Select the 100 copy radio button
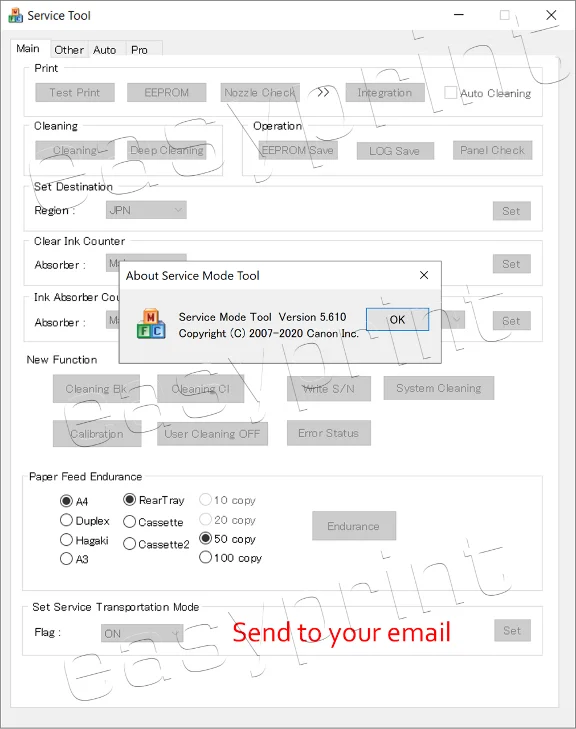Screen dimensions: 576x729 (205, 557)
